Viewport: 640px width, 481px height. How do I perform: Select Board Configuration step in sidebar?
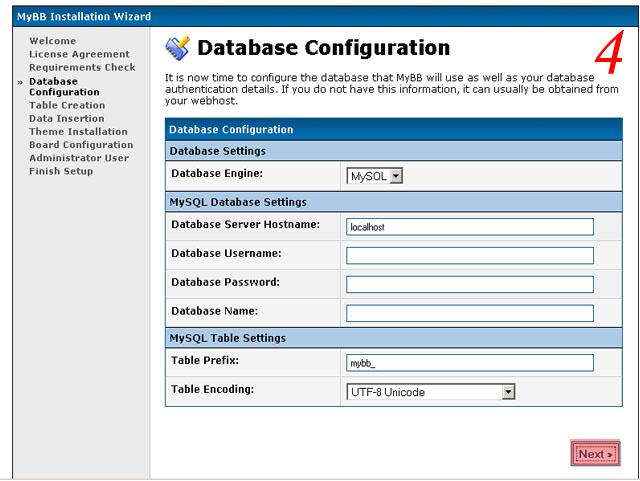(x=81, y=145)
